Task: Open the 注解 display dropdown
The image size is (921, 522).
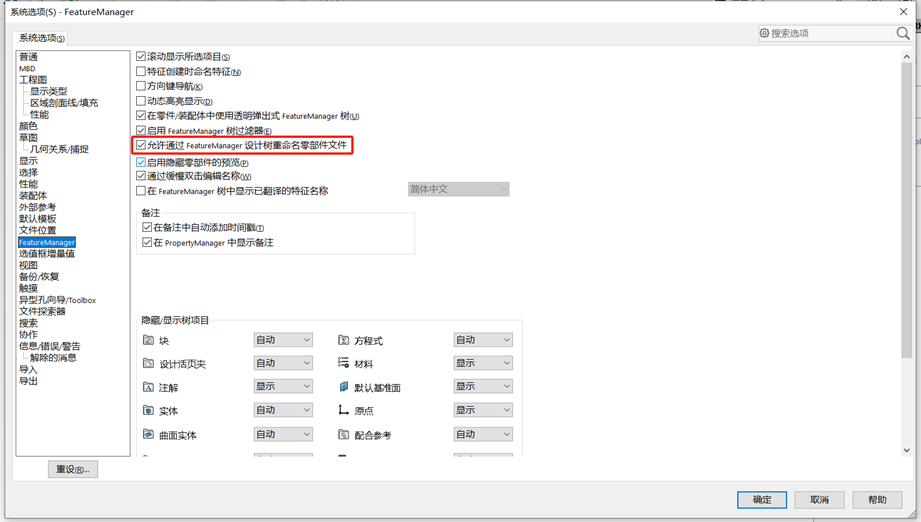Action: 283,387
